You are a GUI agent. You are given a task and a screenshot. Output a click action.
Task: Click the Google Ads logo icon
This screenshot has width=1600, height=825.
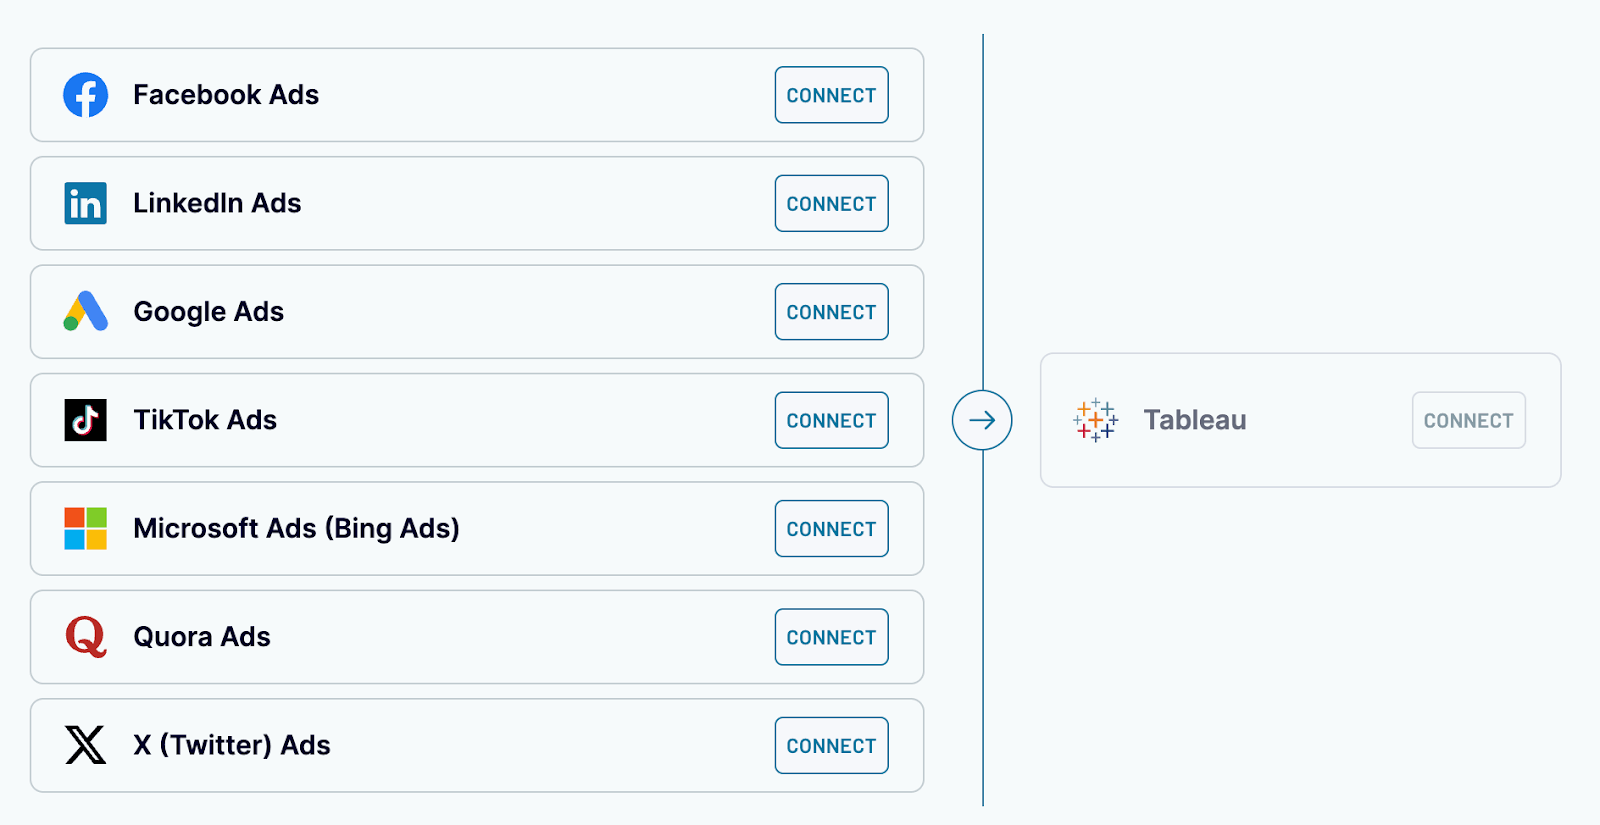[x=86, y=312]
